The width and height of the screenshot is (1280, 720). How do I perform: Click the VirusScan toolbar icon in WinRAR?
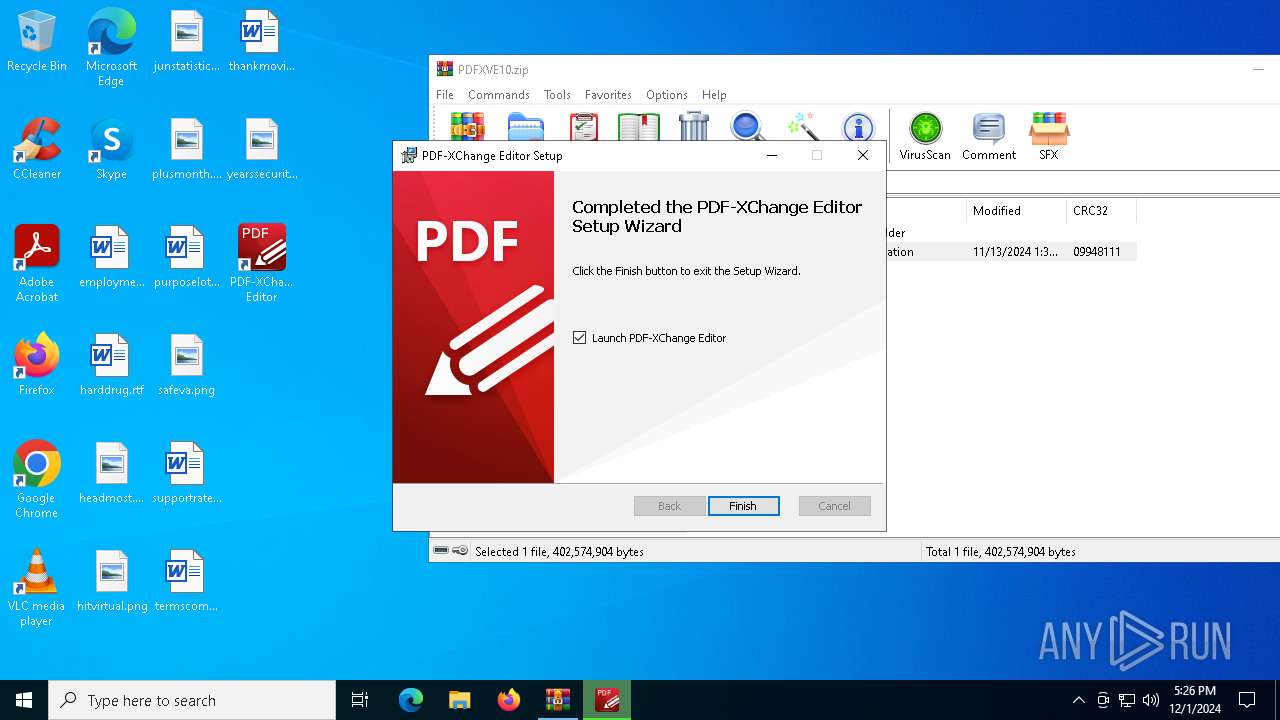pos(925,136)
